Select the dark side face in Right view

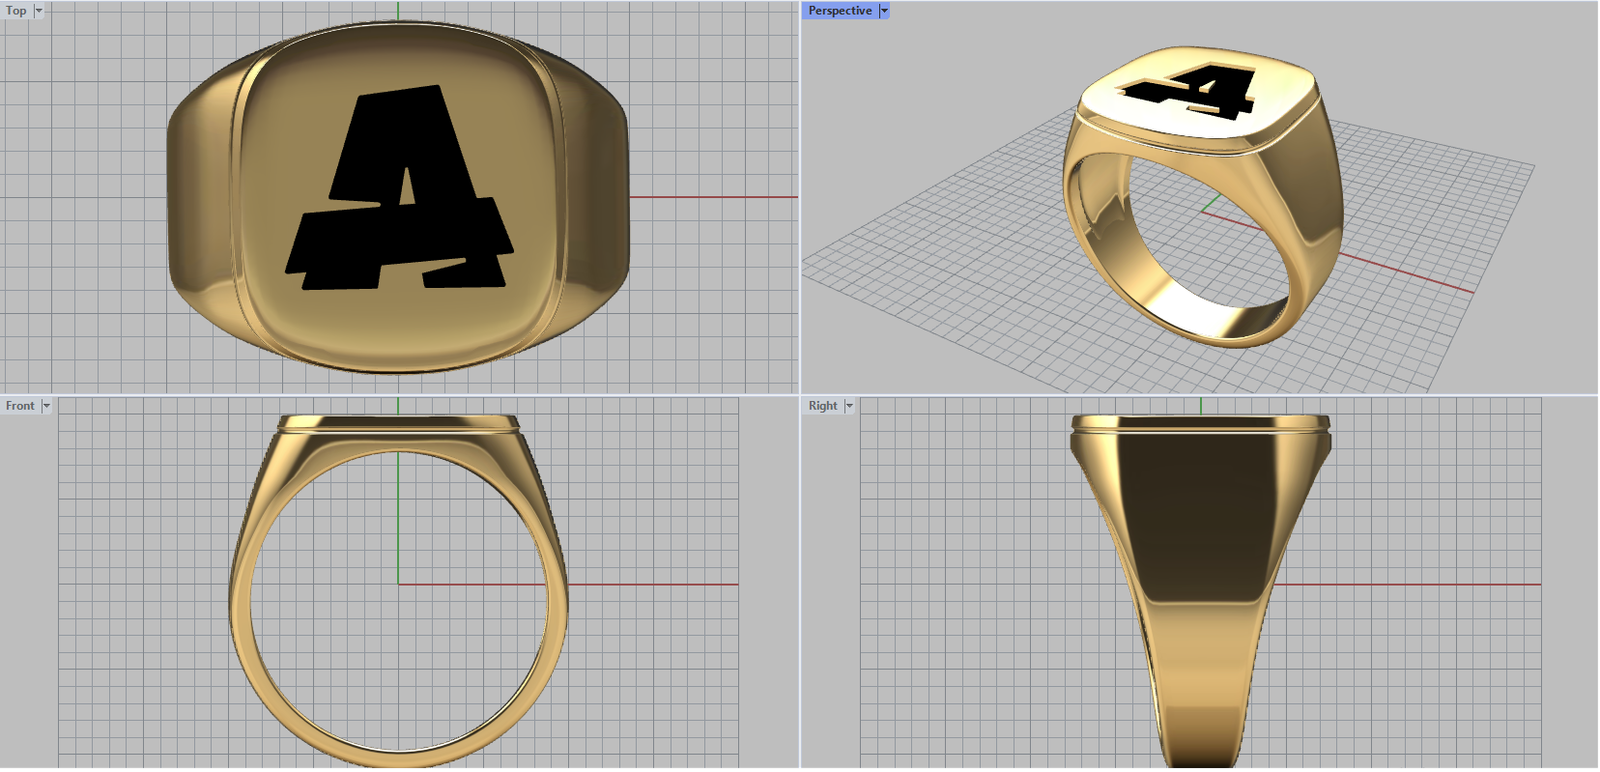pyautogui.click(x=1200, y=510)
